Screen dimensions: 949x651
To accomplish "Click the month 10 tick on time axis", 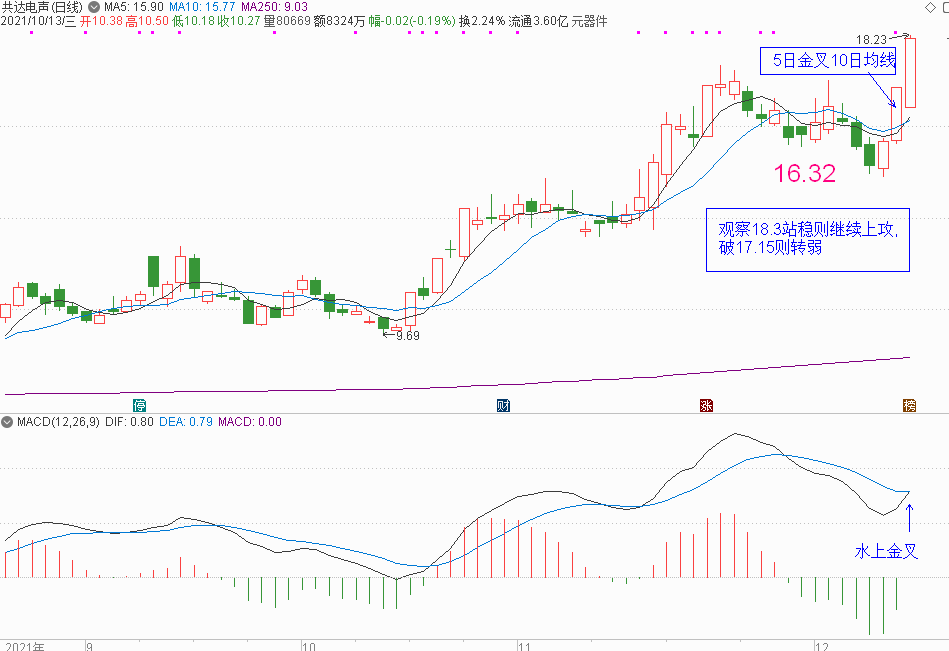I will click(x=309, y=646).
